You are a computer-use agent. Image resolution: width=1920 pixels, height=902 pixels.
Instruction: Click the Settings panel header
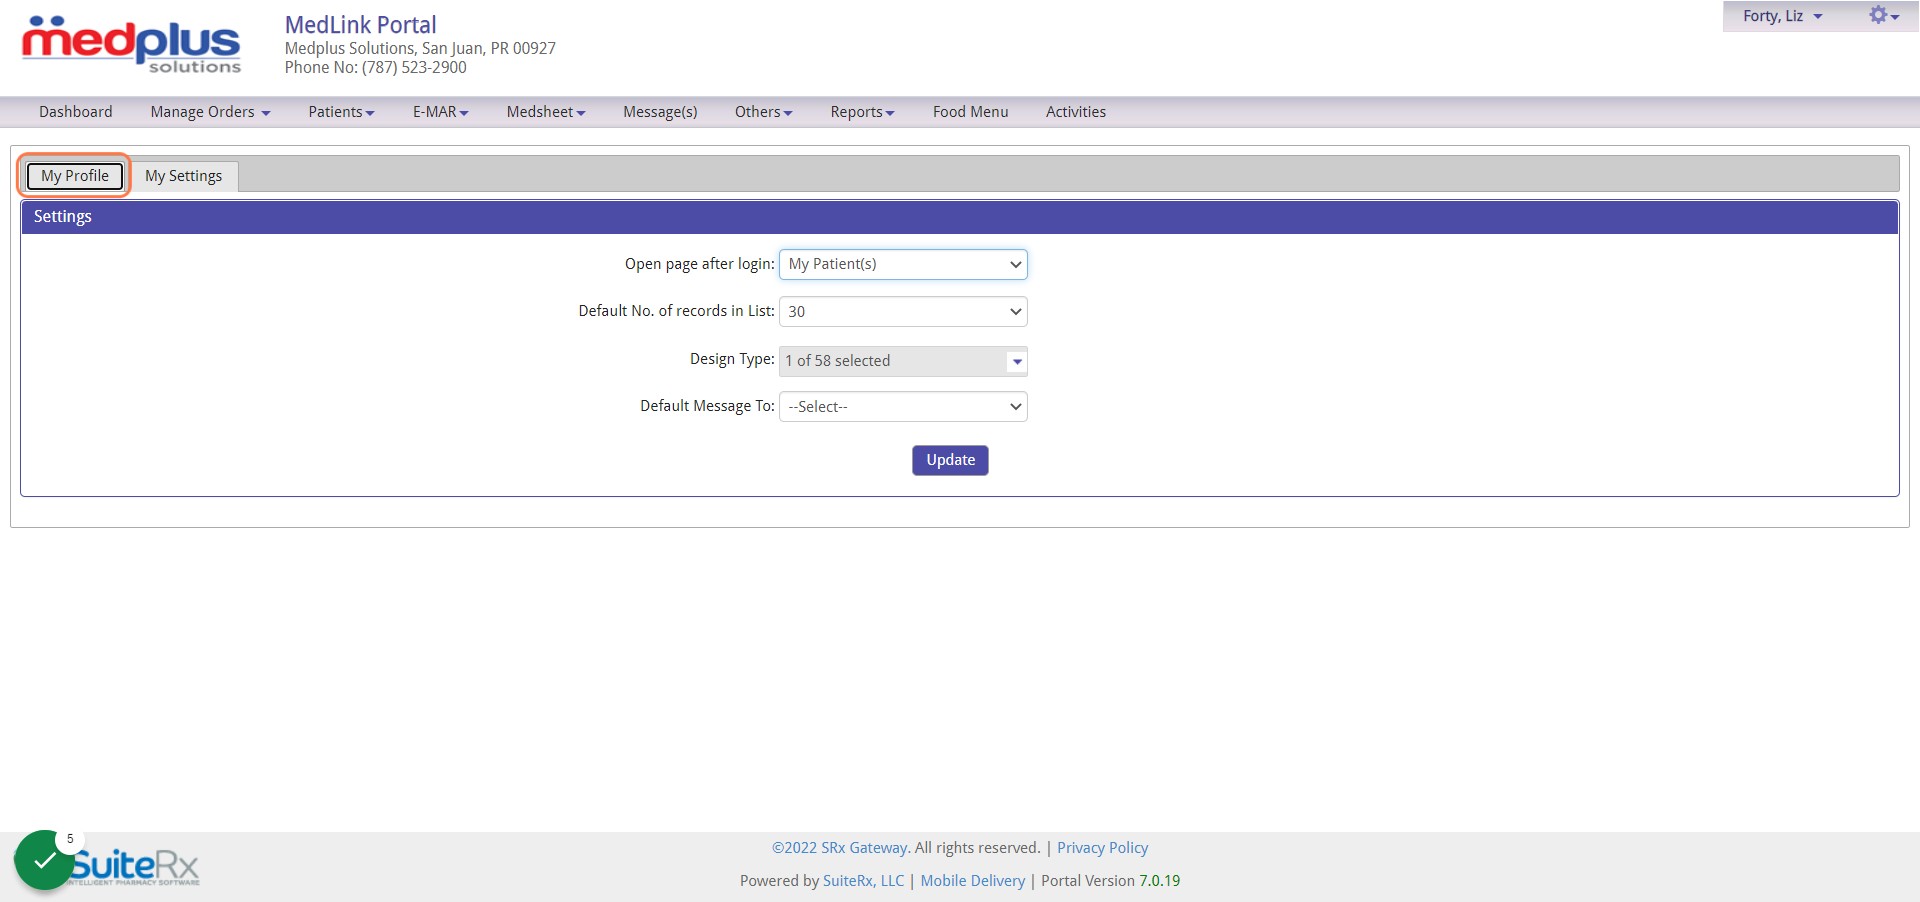click(x=959, y=217)
